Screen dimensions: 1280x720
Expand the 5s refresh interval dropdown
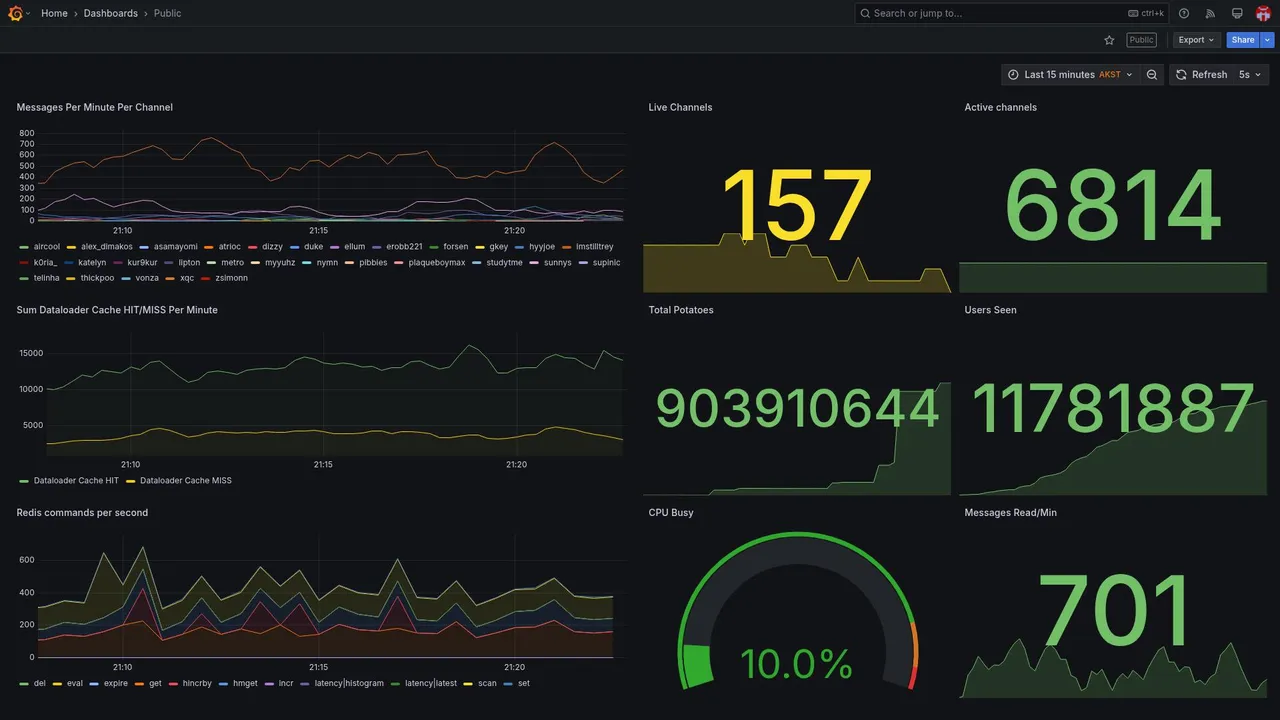coord(1250,75)
